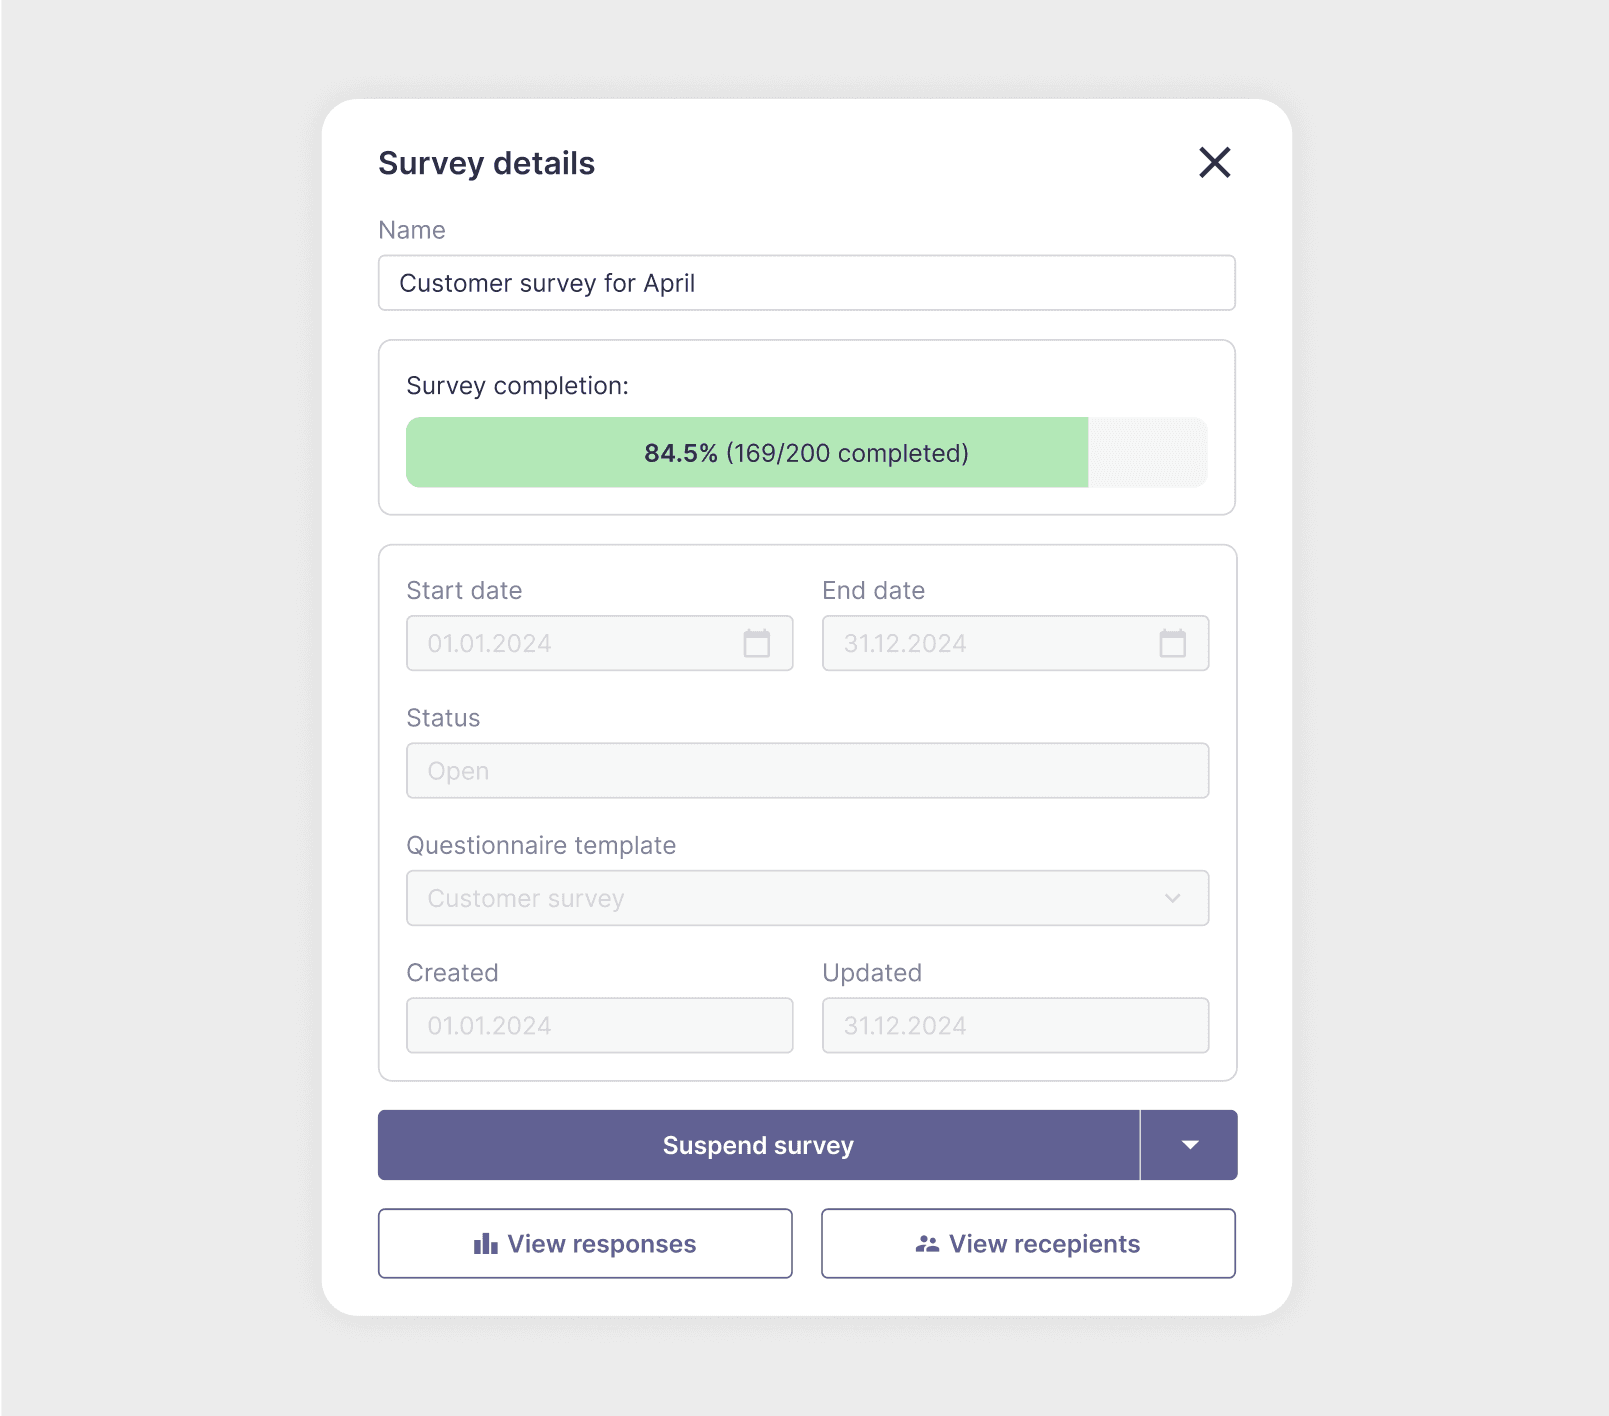The width and height of the screenshot is (1609, 1416).
Task: Click the Survey details heading
Action: coord(486,163)
